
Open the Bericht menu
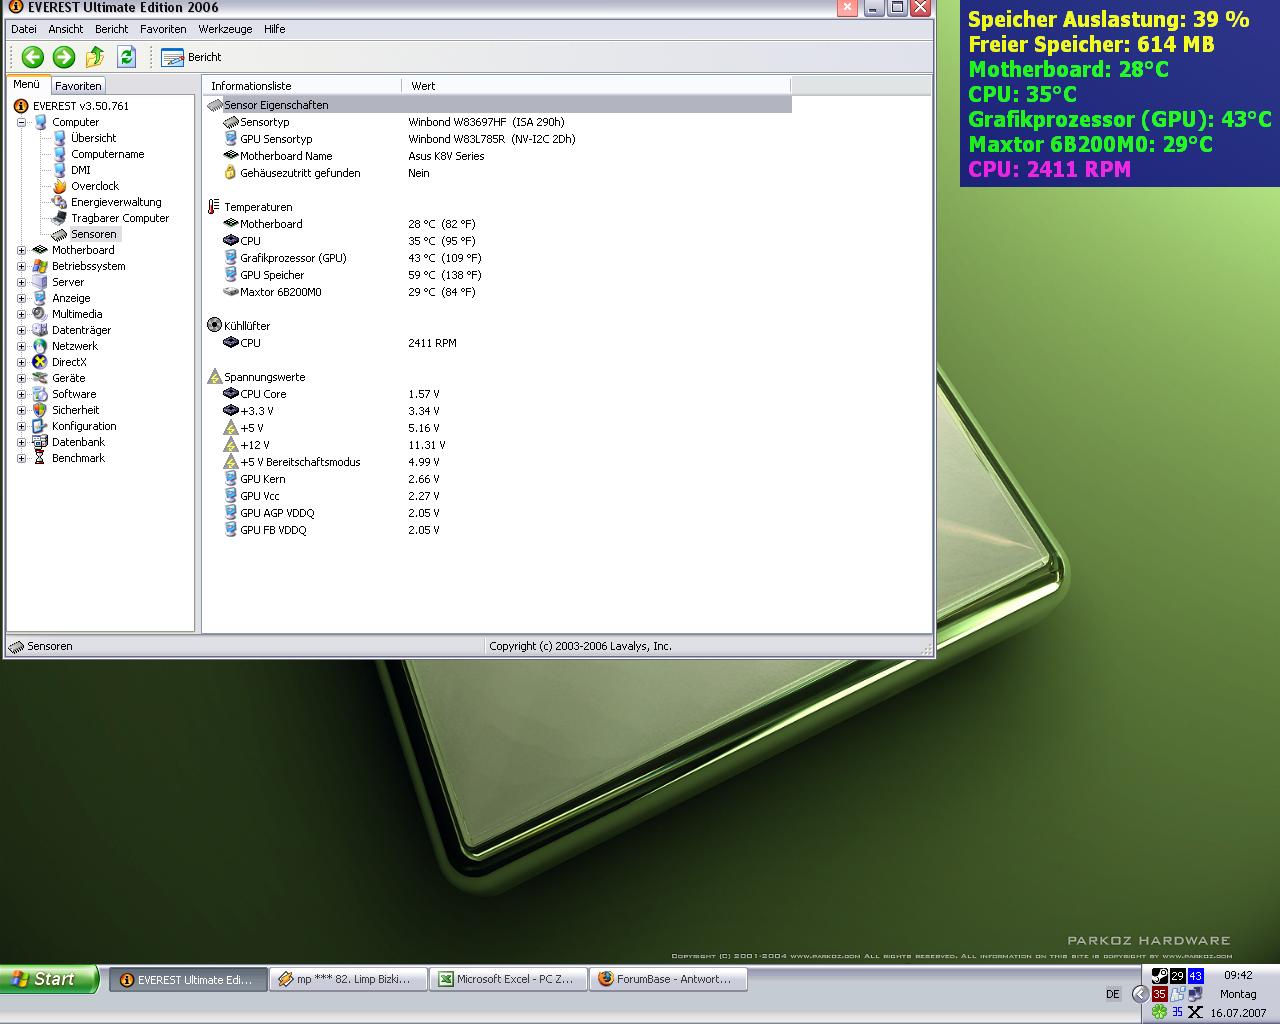coord(111,29)
